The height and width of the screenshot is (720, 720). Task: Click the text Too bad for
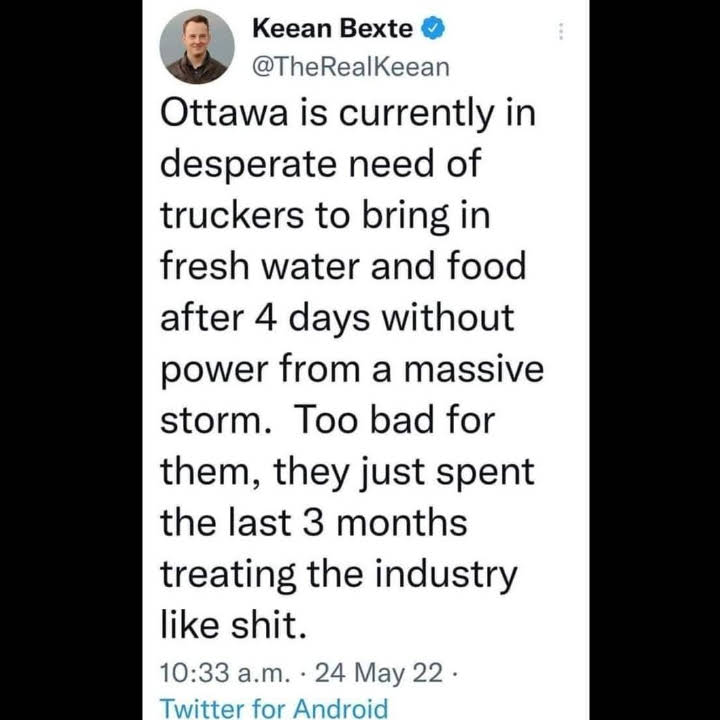(395, 420)
